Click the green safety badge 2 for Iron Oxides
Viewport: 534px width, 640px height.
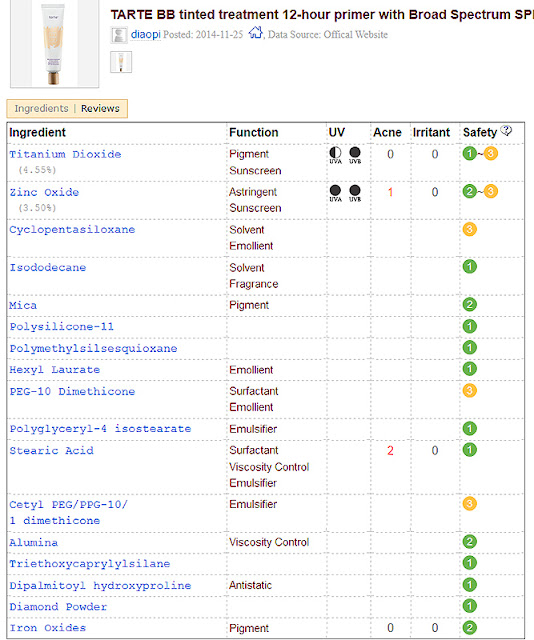point(469,628)
